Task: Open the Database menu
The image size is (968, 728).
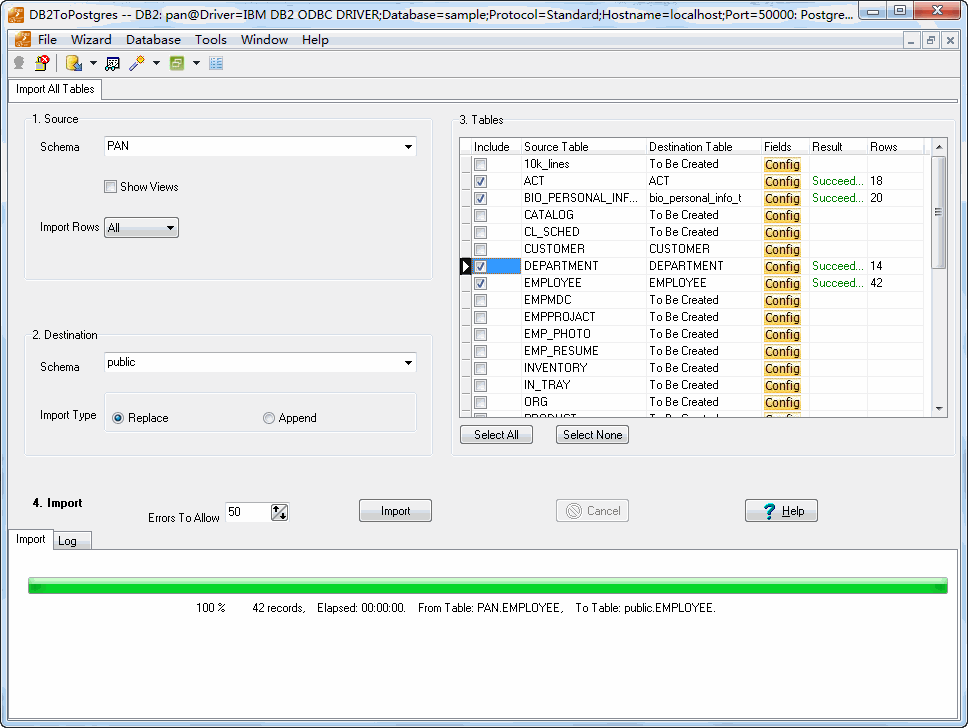Action: coord(154,40)
